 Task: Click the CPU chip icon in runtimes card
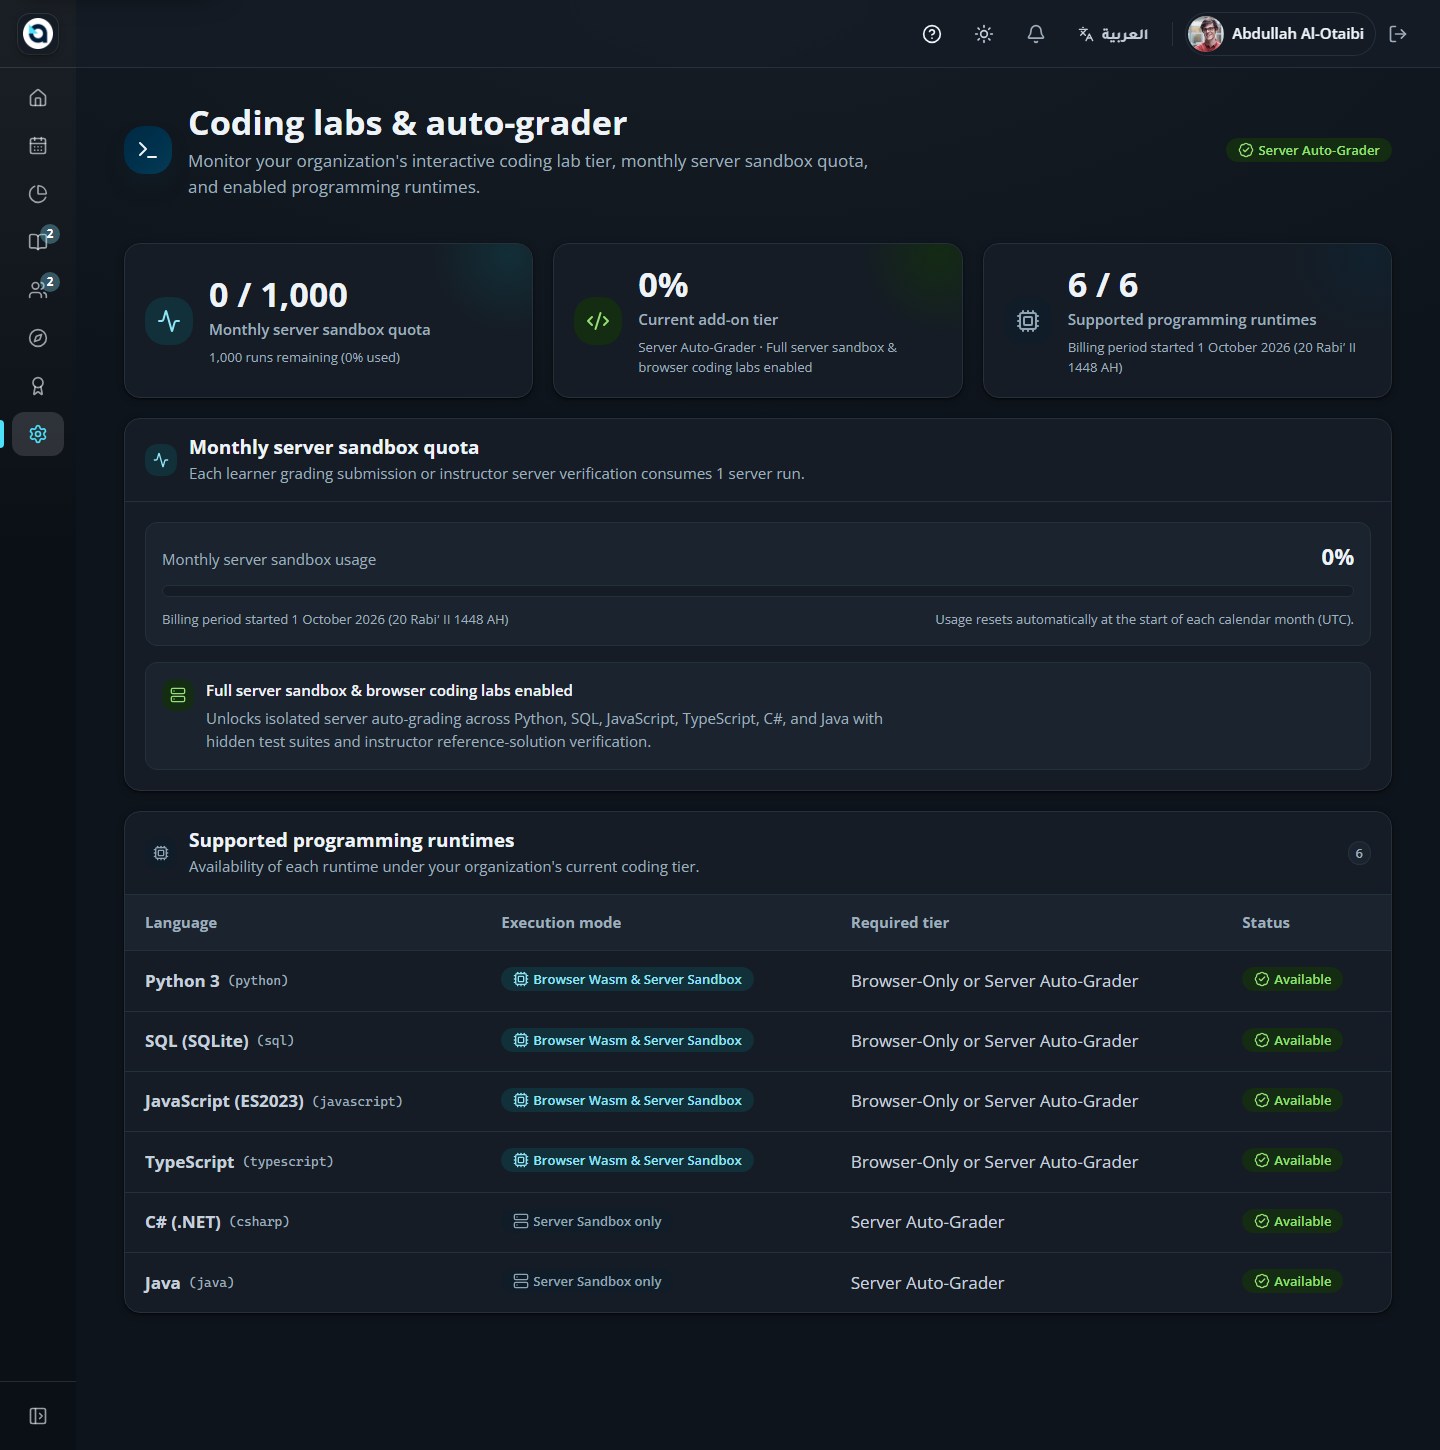(1028, 321)
